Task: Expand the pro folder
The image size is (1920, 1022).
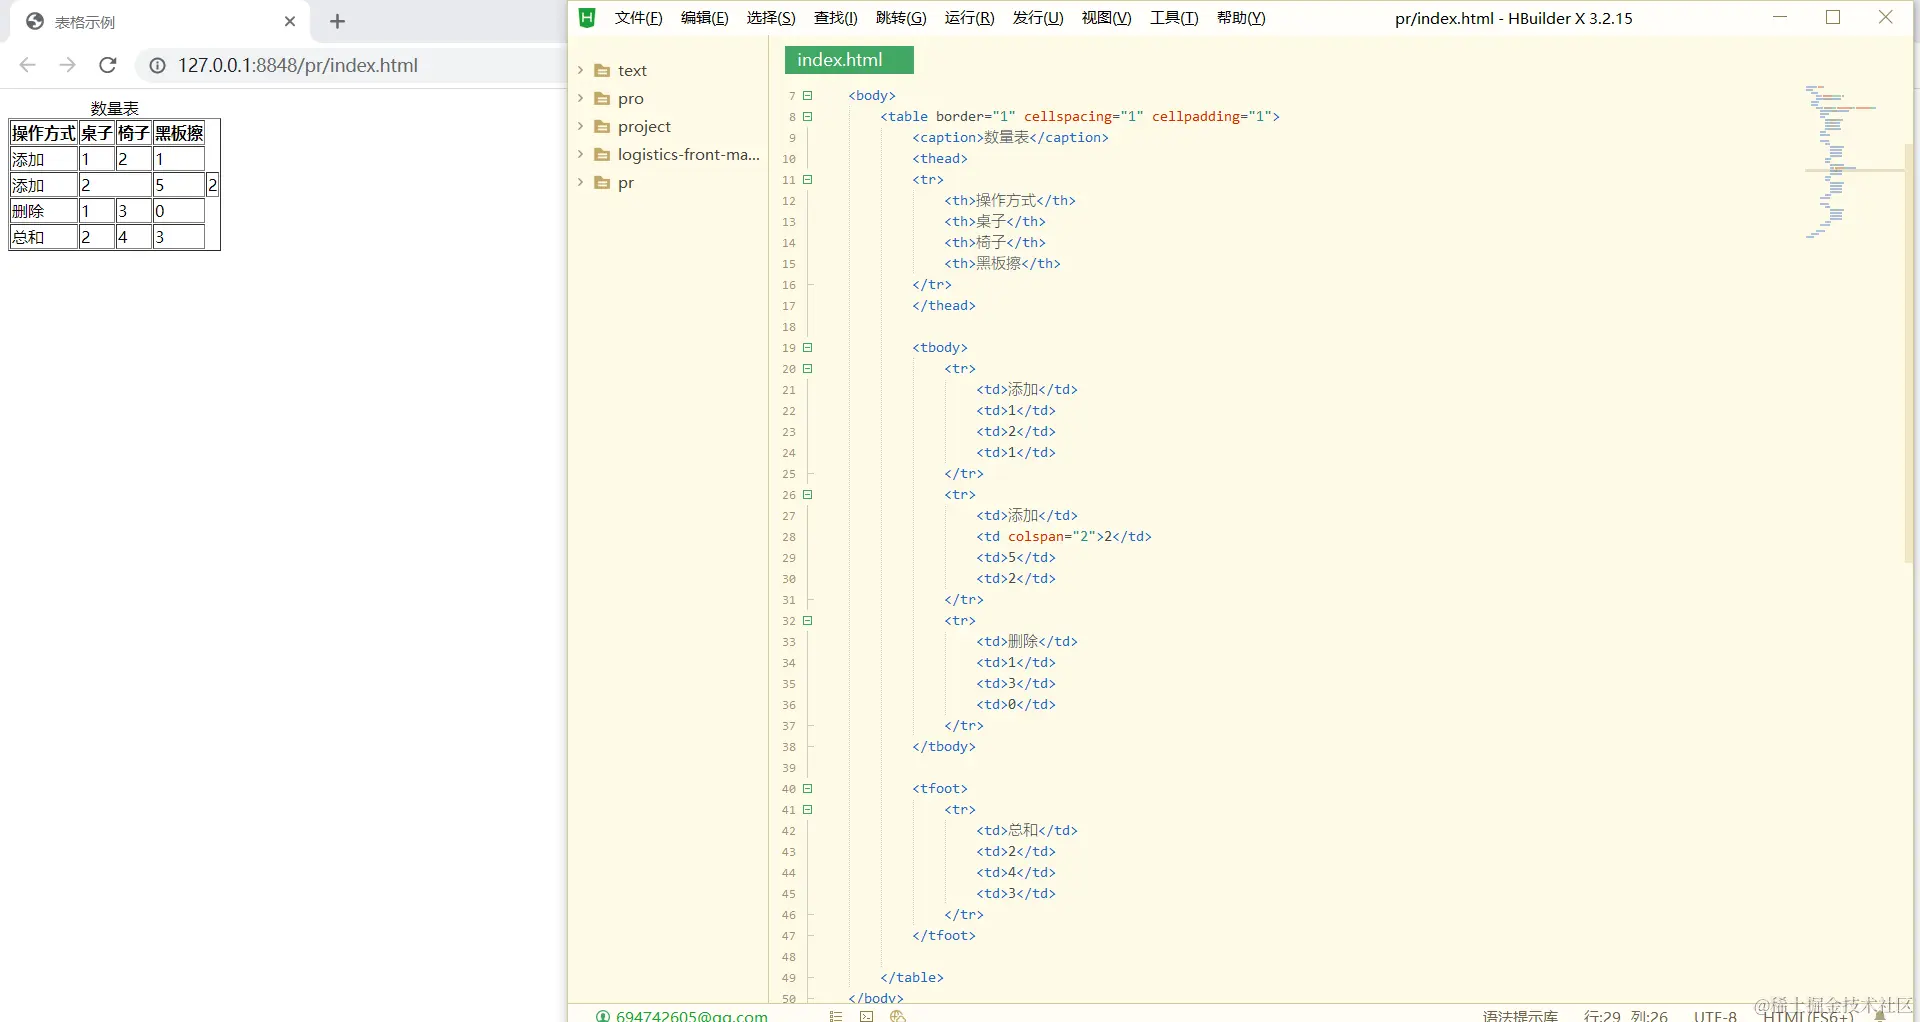Action: click(580, 99)
